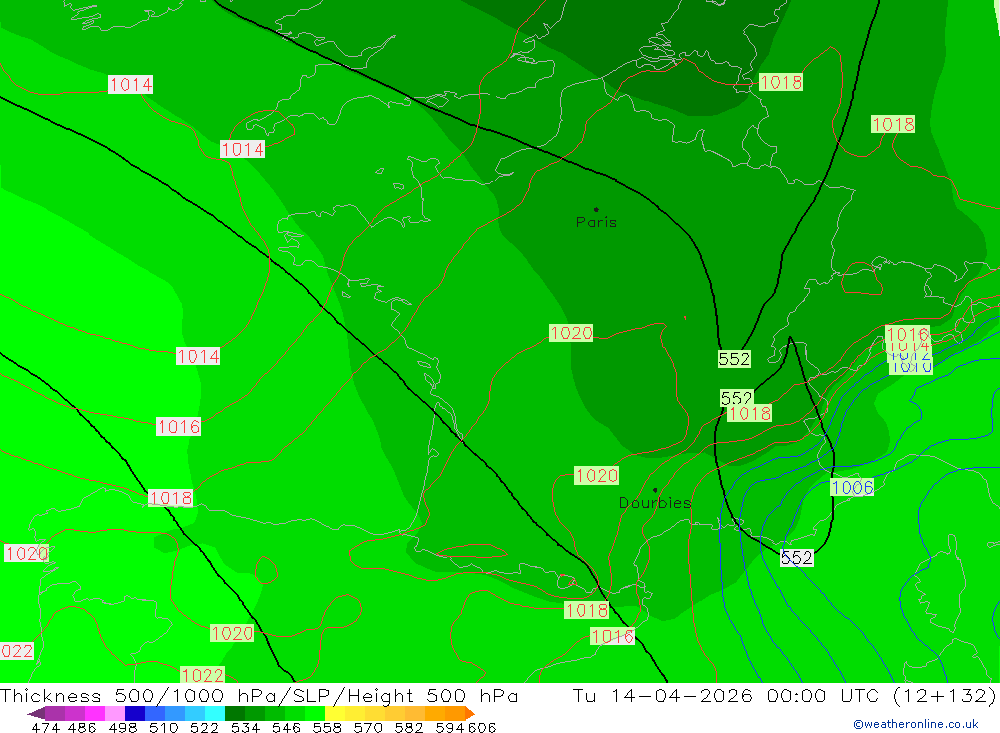This screenshot has height=733, width=1000.
Task: Click the legend value 510
Action: (x=163, y=727)
